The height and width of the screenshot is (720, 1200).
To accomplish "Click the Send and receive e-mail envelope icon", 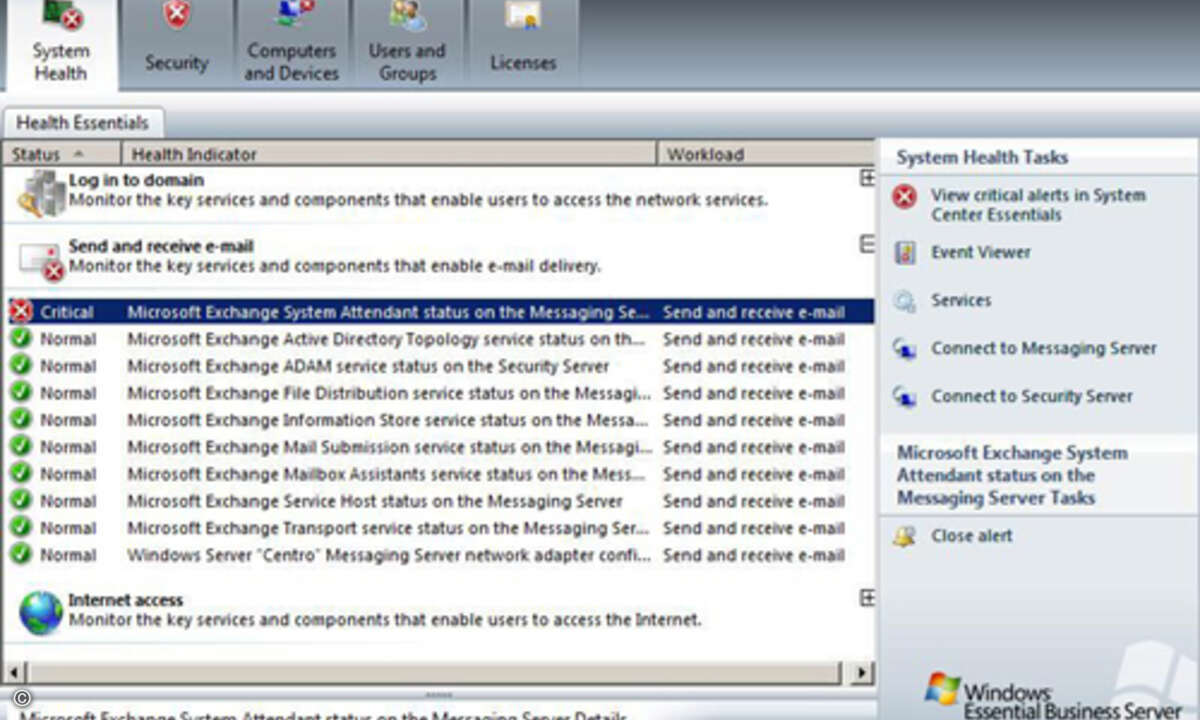I will (41, 260).
